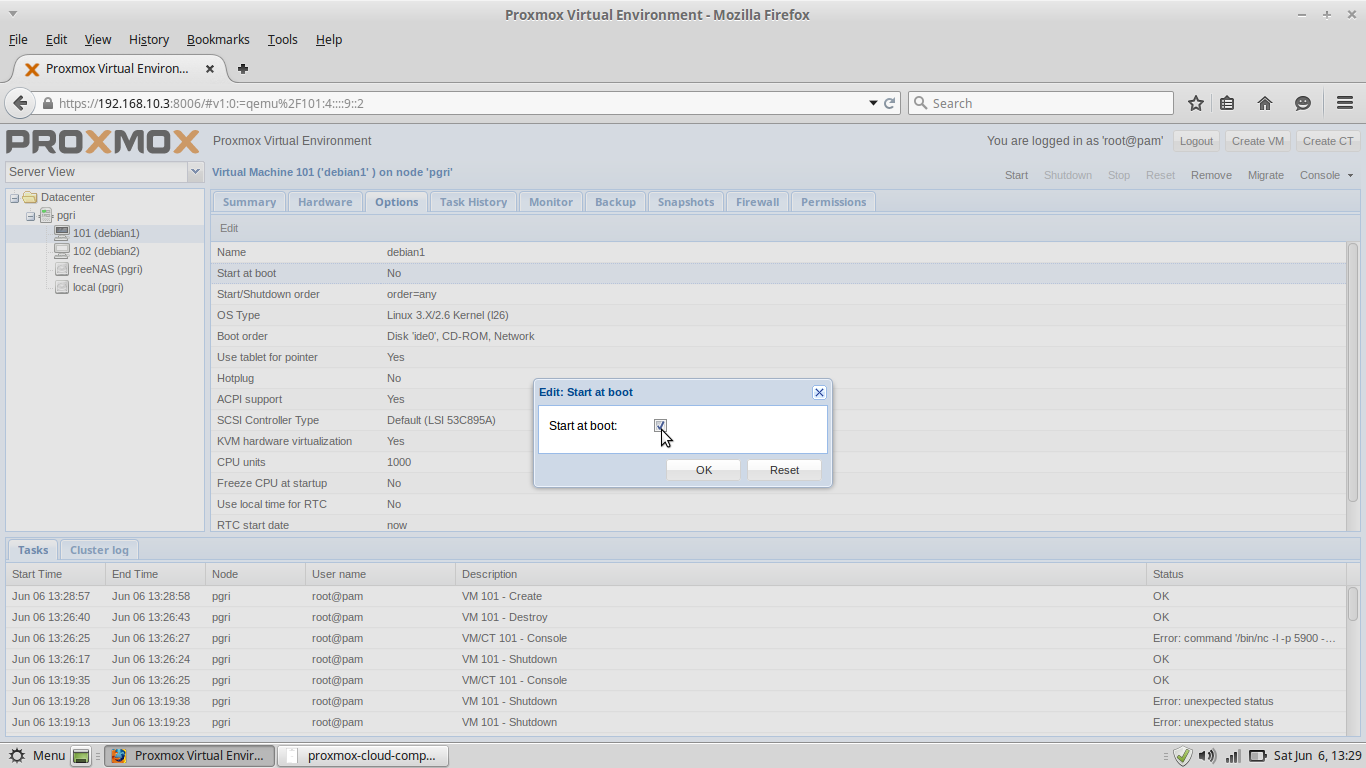Click the show desktop icon on taskbar
The height and width of the screenshot is (768, 1366).
click(x=82, y=755)
